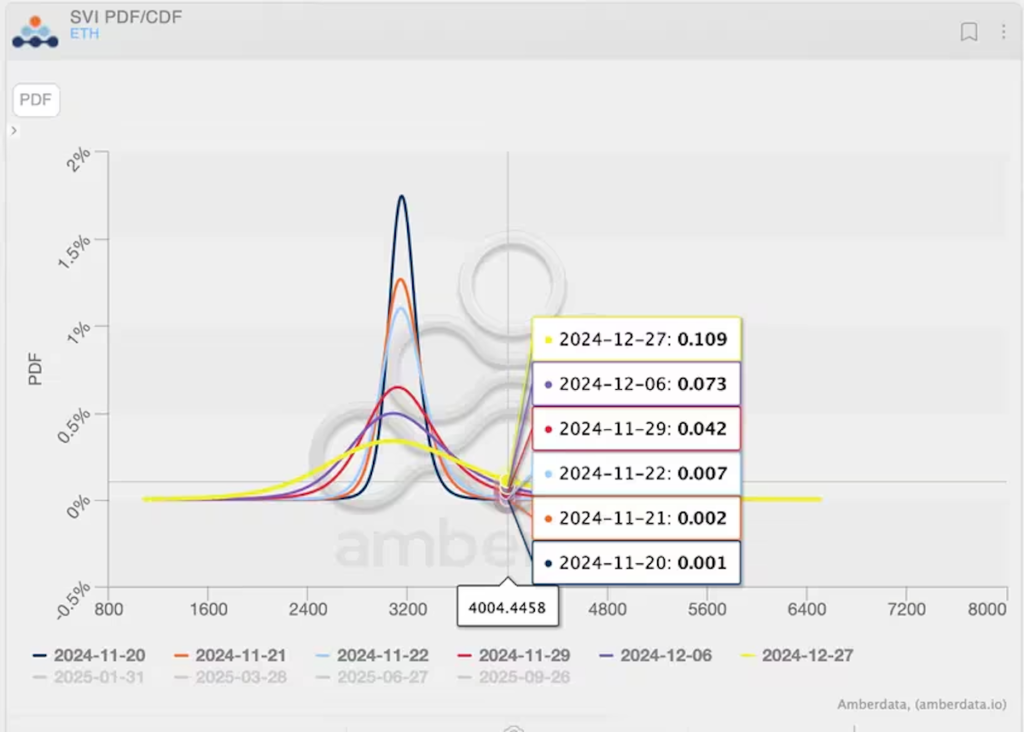
Task: Click the 4800 x-axis tick label
Action: click(x=607, y=609)
